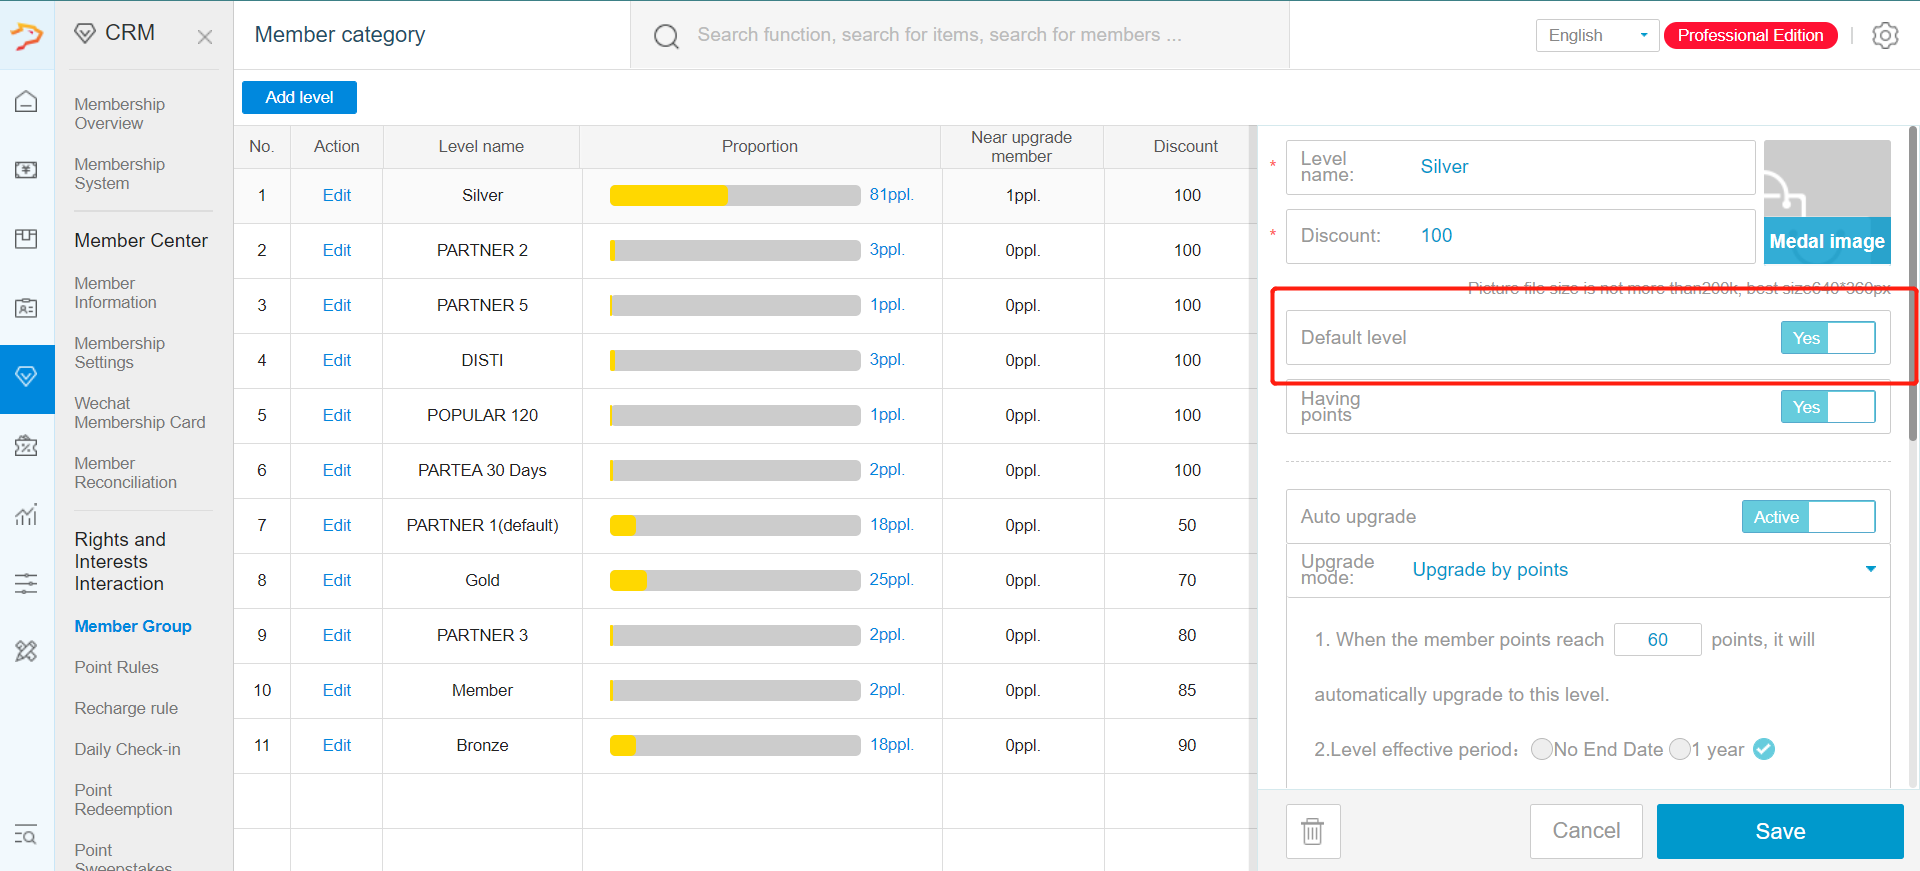Toggle the Default level switch
1920x871 pixels.
click(x=1827, y=338)
